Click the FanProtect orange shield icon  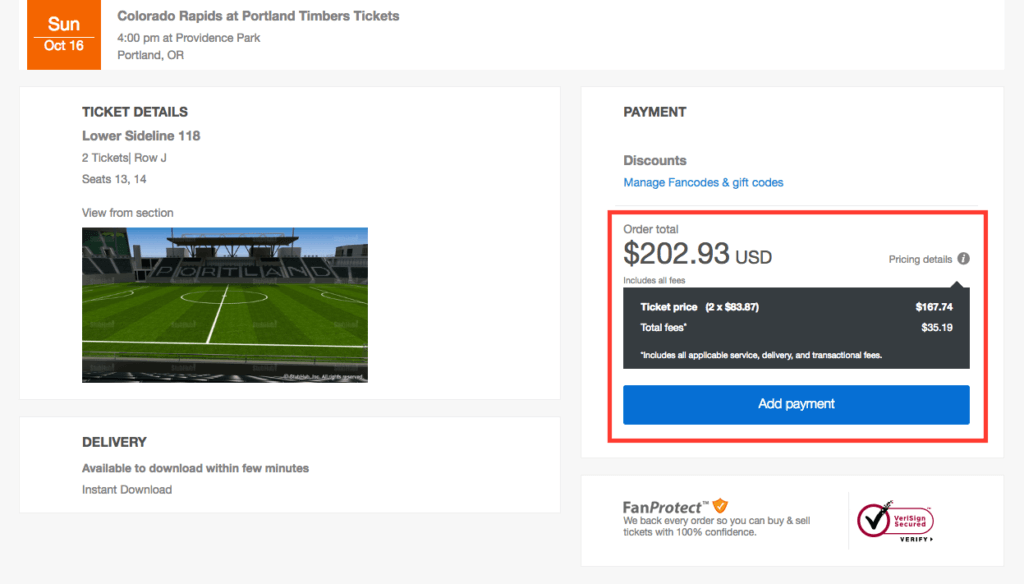pos(720,505)
